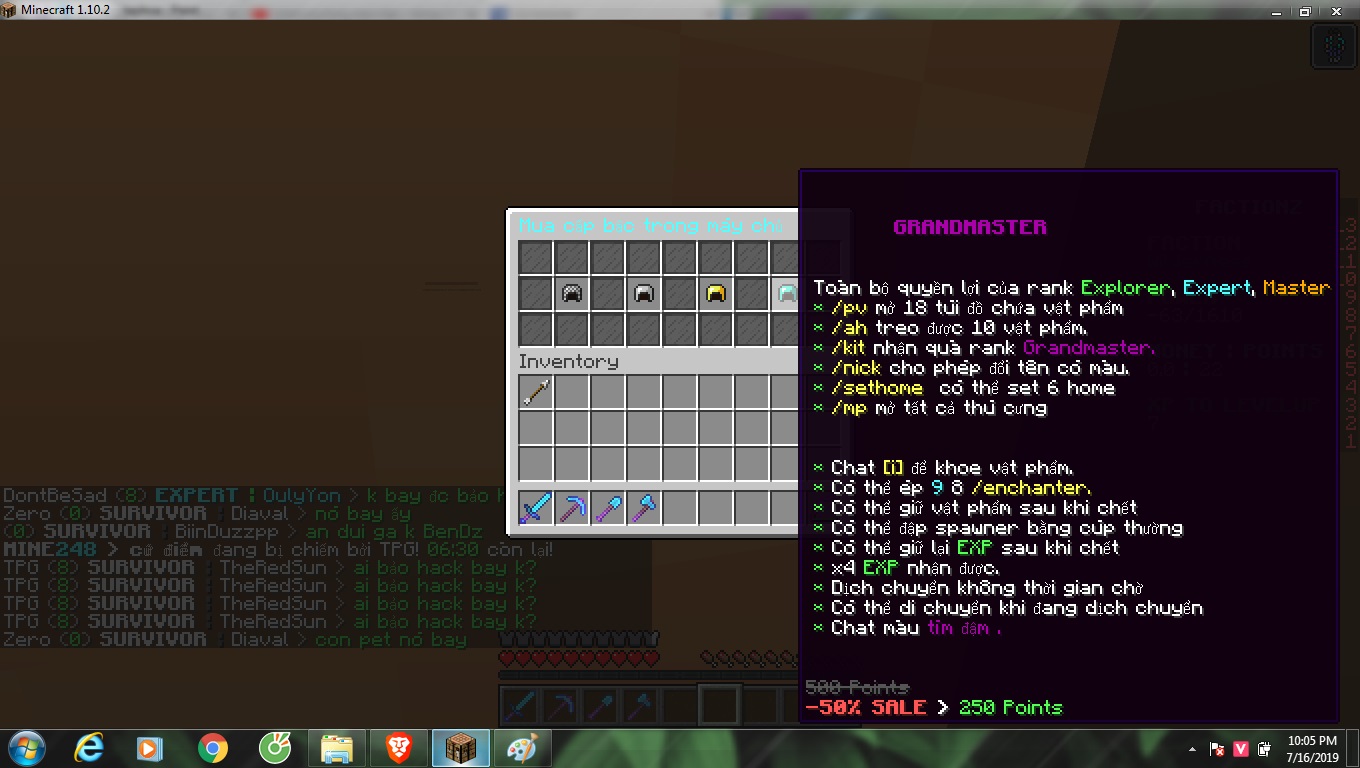Click the GRANDMASTER title in the tooltip
1360x768 pixels.
[x=970, y=227]
